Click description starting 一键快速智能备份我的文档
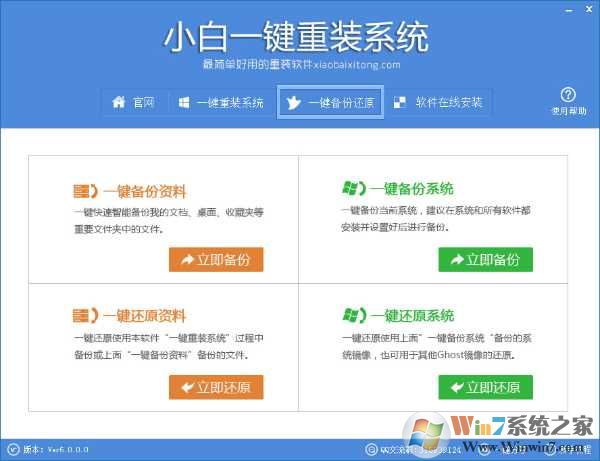This screenshot has height=461, width=600. (x=169, y=220)
